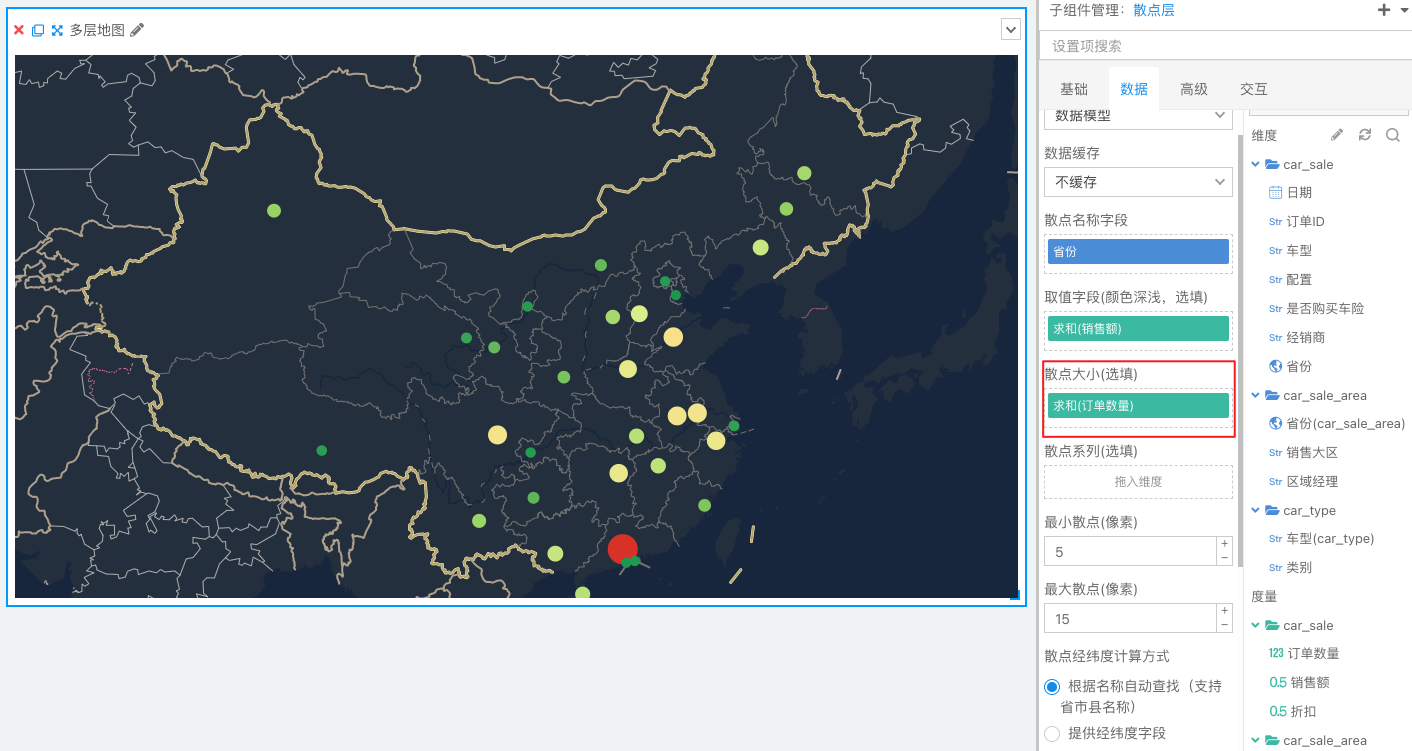The width and height of the screenshot is (1412, 751).
Task: Select 根据名称自动查找 radio option
Action: pos(1052,687)
